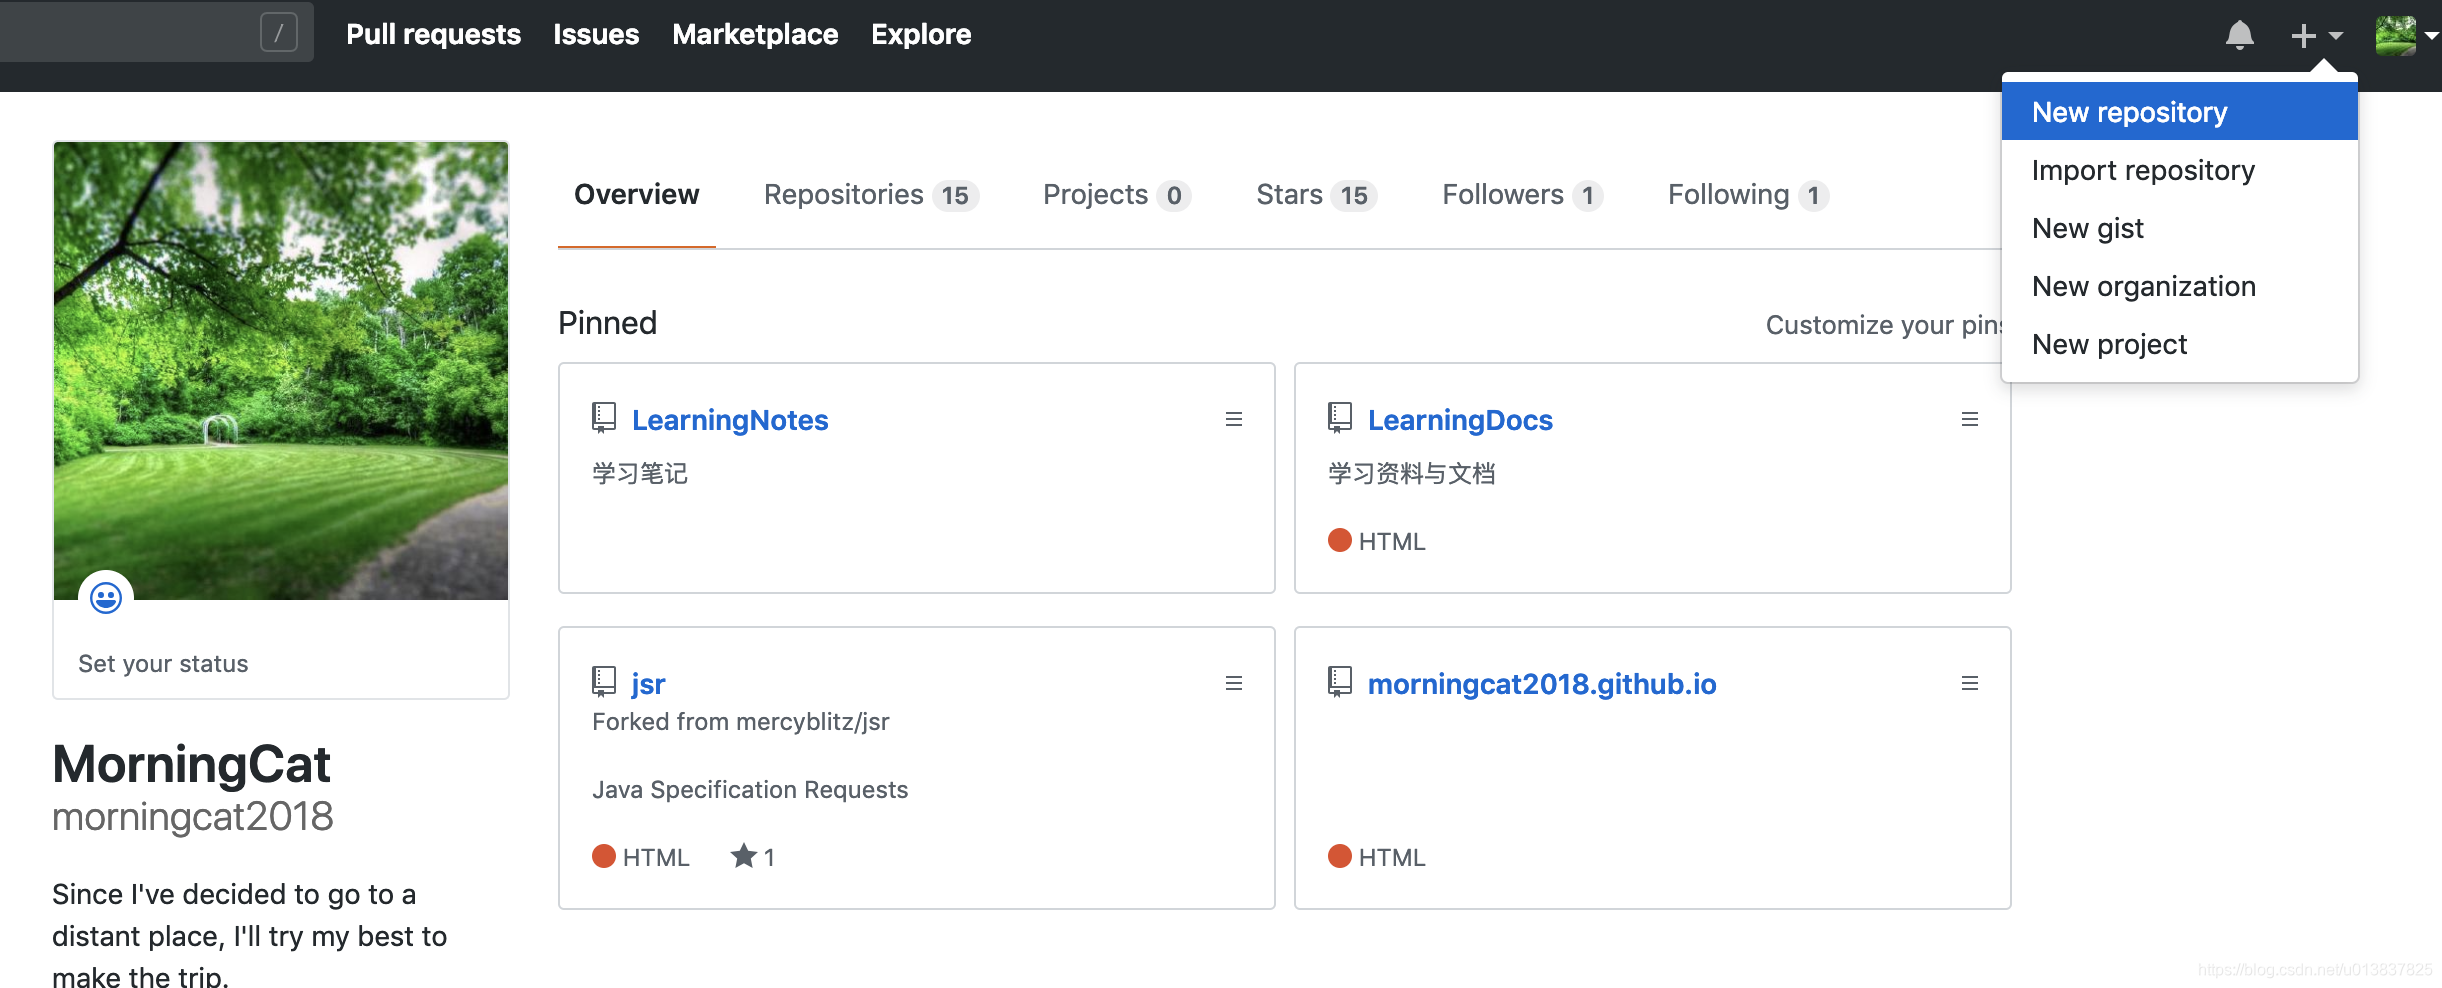Switch to the Overview tab
This screenshot has width=2442, height=988.
637,195
